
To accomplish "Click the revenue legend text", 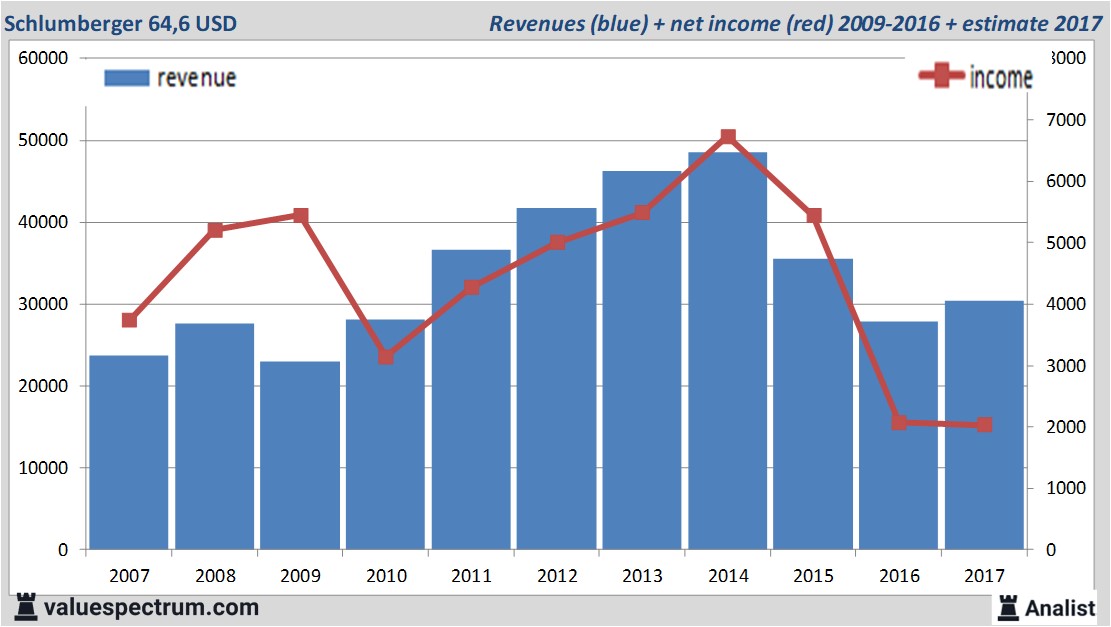I will tap(196, 78).
